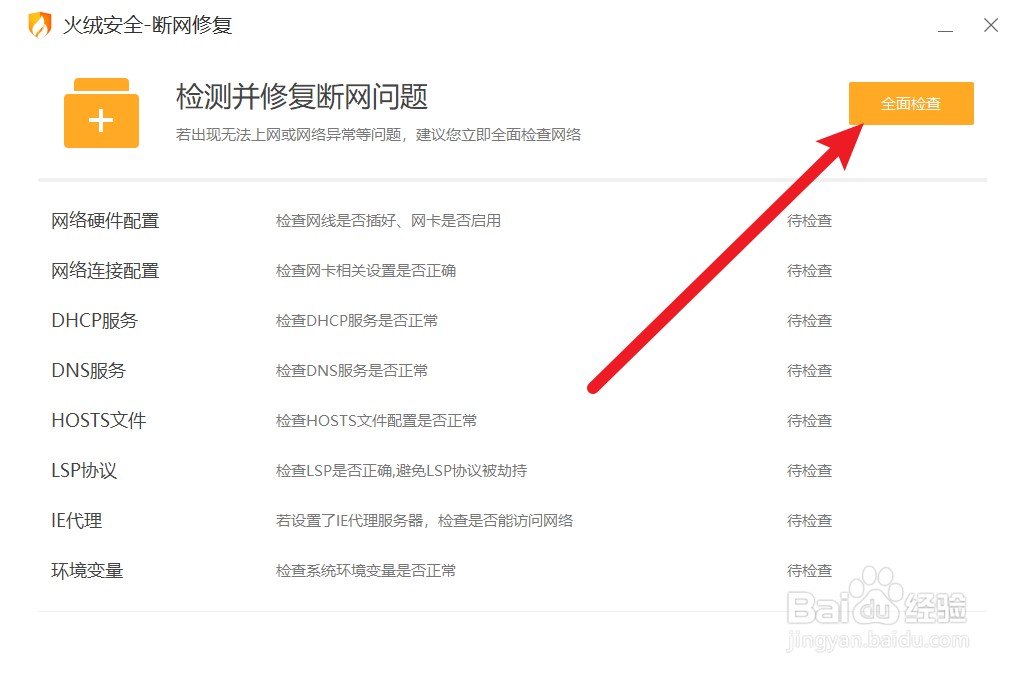Image resolution: width=1025 pixels, height=675 pixels.
Task: Click 待检查 status beside 网络硬件配置
Action: pyautogui.click(x=808, y=220)
